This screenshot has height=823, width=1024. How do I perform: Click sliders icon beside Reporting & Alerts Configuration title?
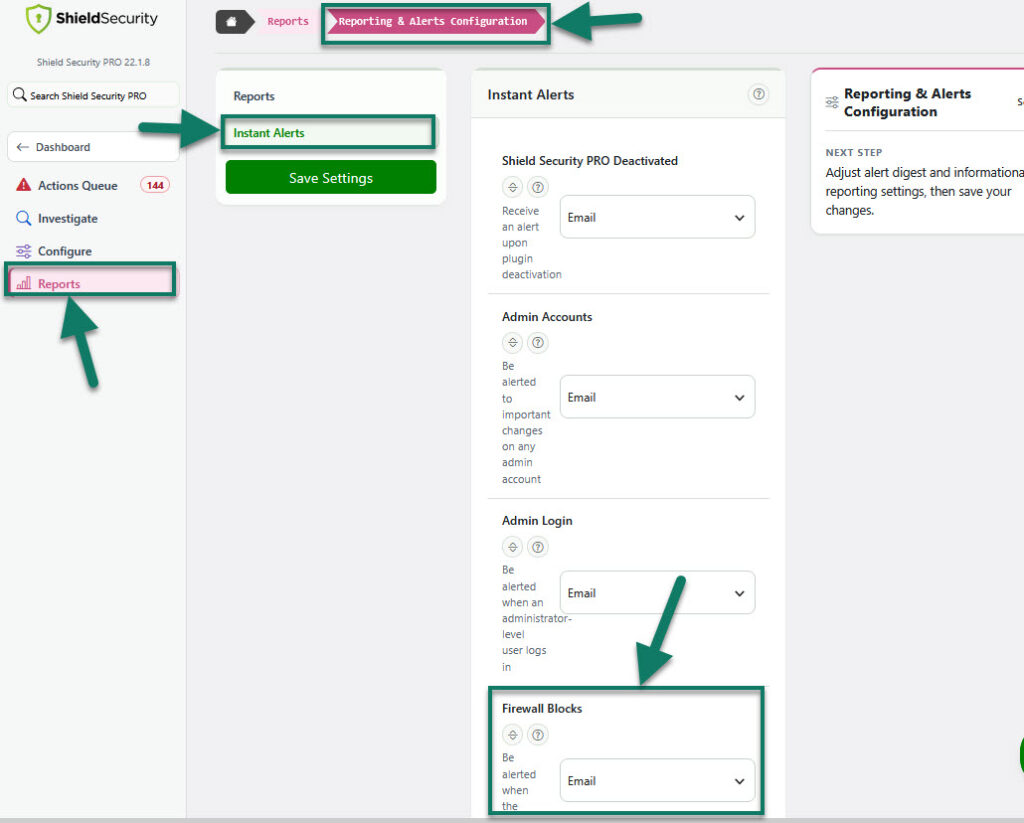832,103
